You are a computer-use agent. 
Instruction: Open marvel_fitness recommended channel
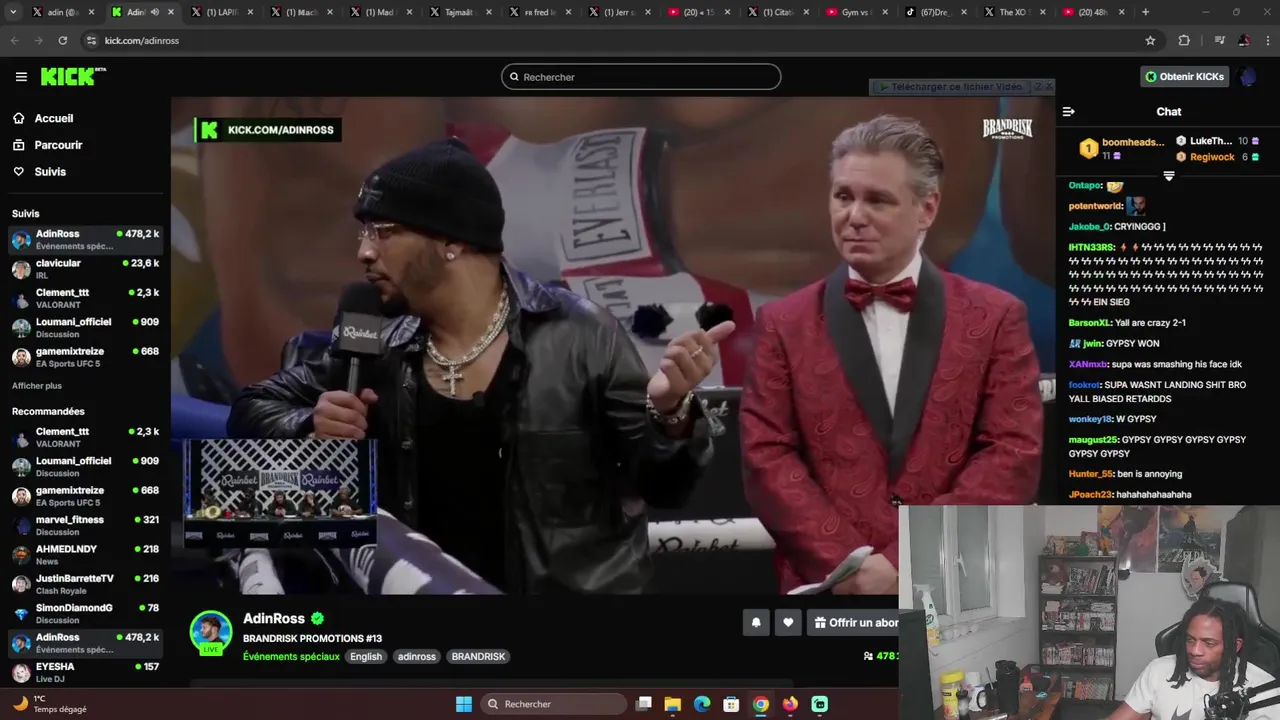pos(85,526)
